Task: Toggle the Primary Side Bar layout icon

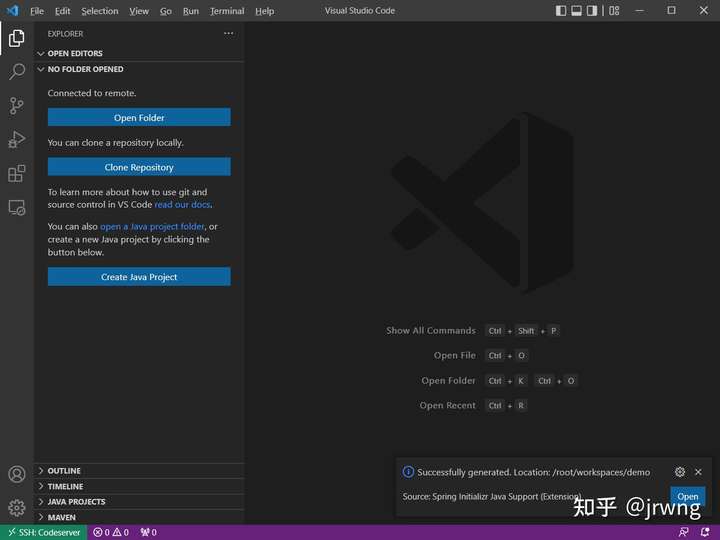Action: 561,11
